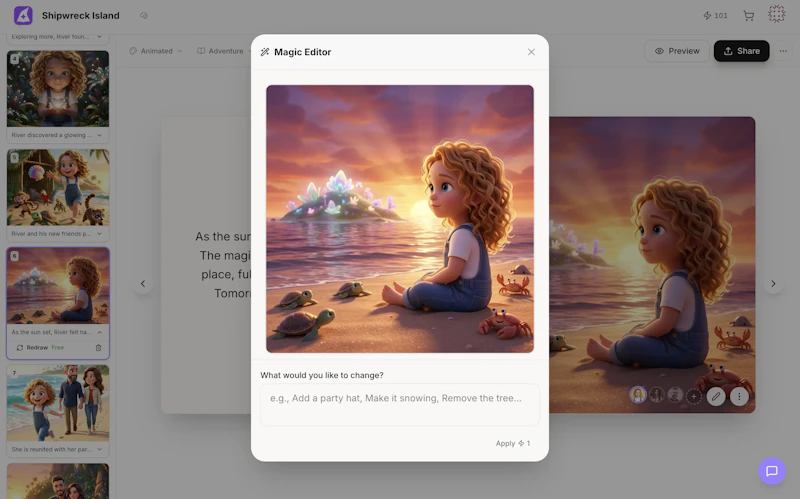Open the Animated style dropdown
Image resolution: width=800 pixels, height=499 pixels.
coord(156,51)
